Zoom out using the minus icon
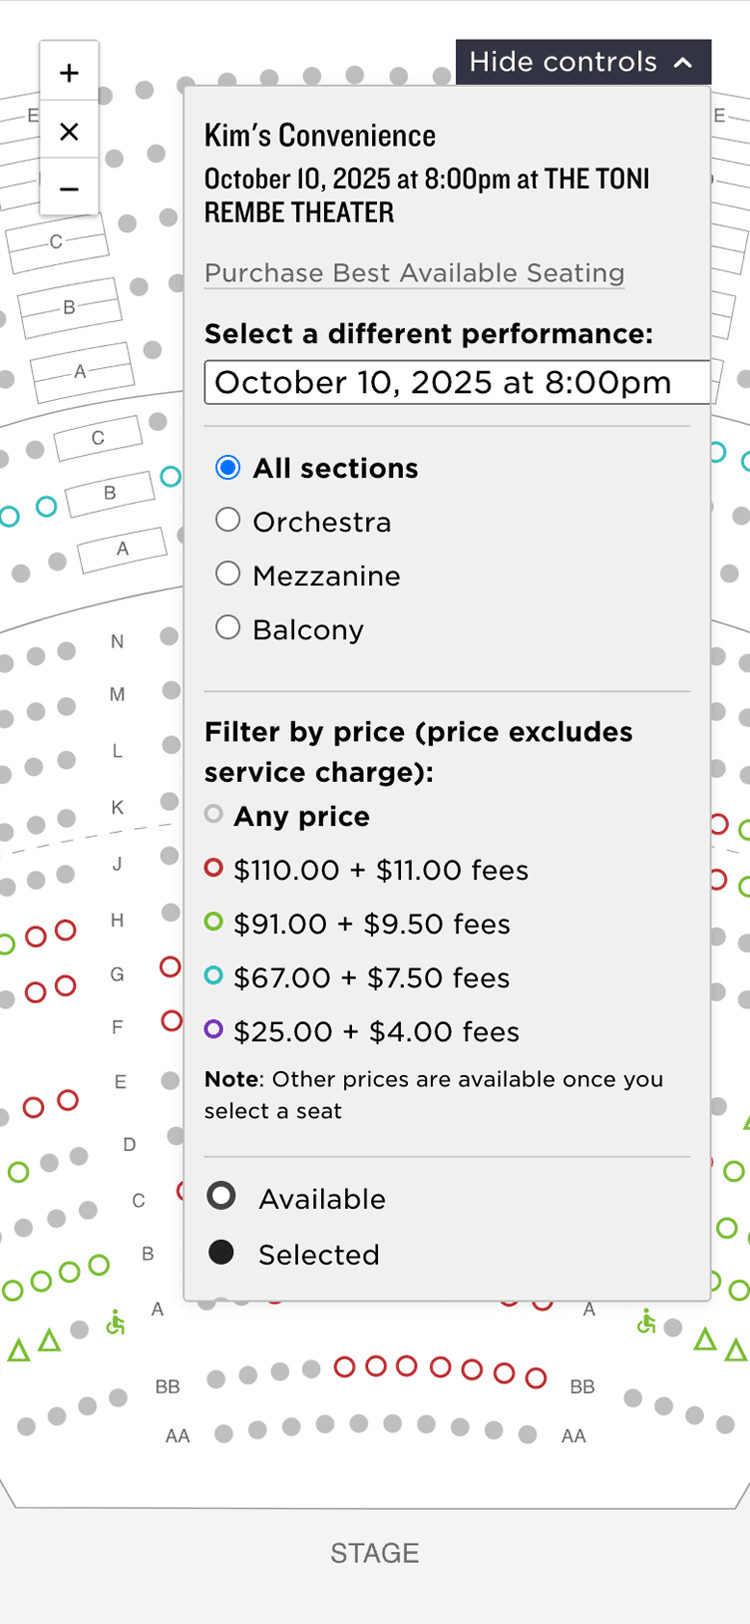Image resolution: width=750 pixels, height=1624 pixels. [x=69, y=188]
